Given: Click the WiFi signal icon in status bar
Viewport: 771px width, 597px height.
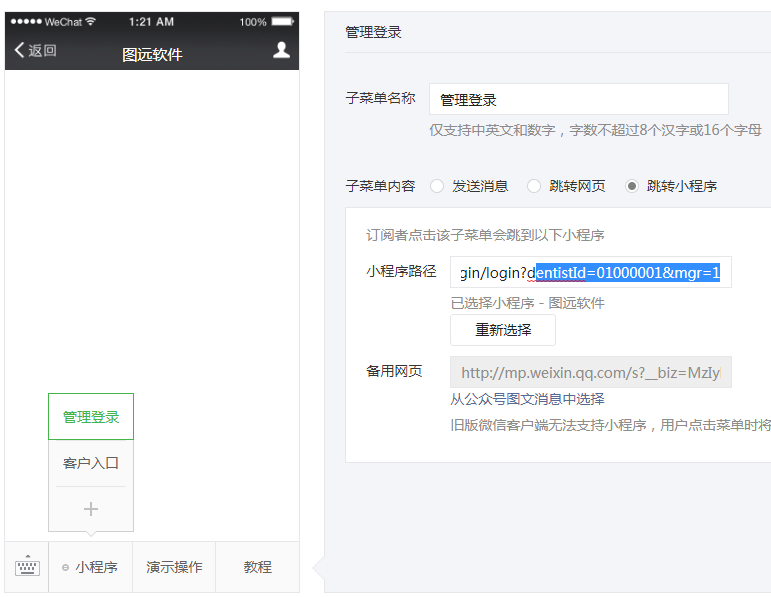Looking at the screenshot, I should pyautogui.click(x=90, y=21).
